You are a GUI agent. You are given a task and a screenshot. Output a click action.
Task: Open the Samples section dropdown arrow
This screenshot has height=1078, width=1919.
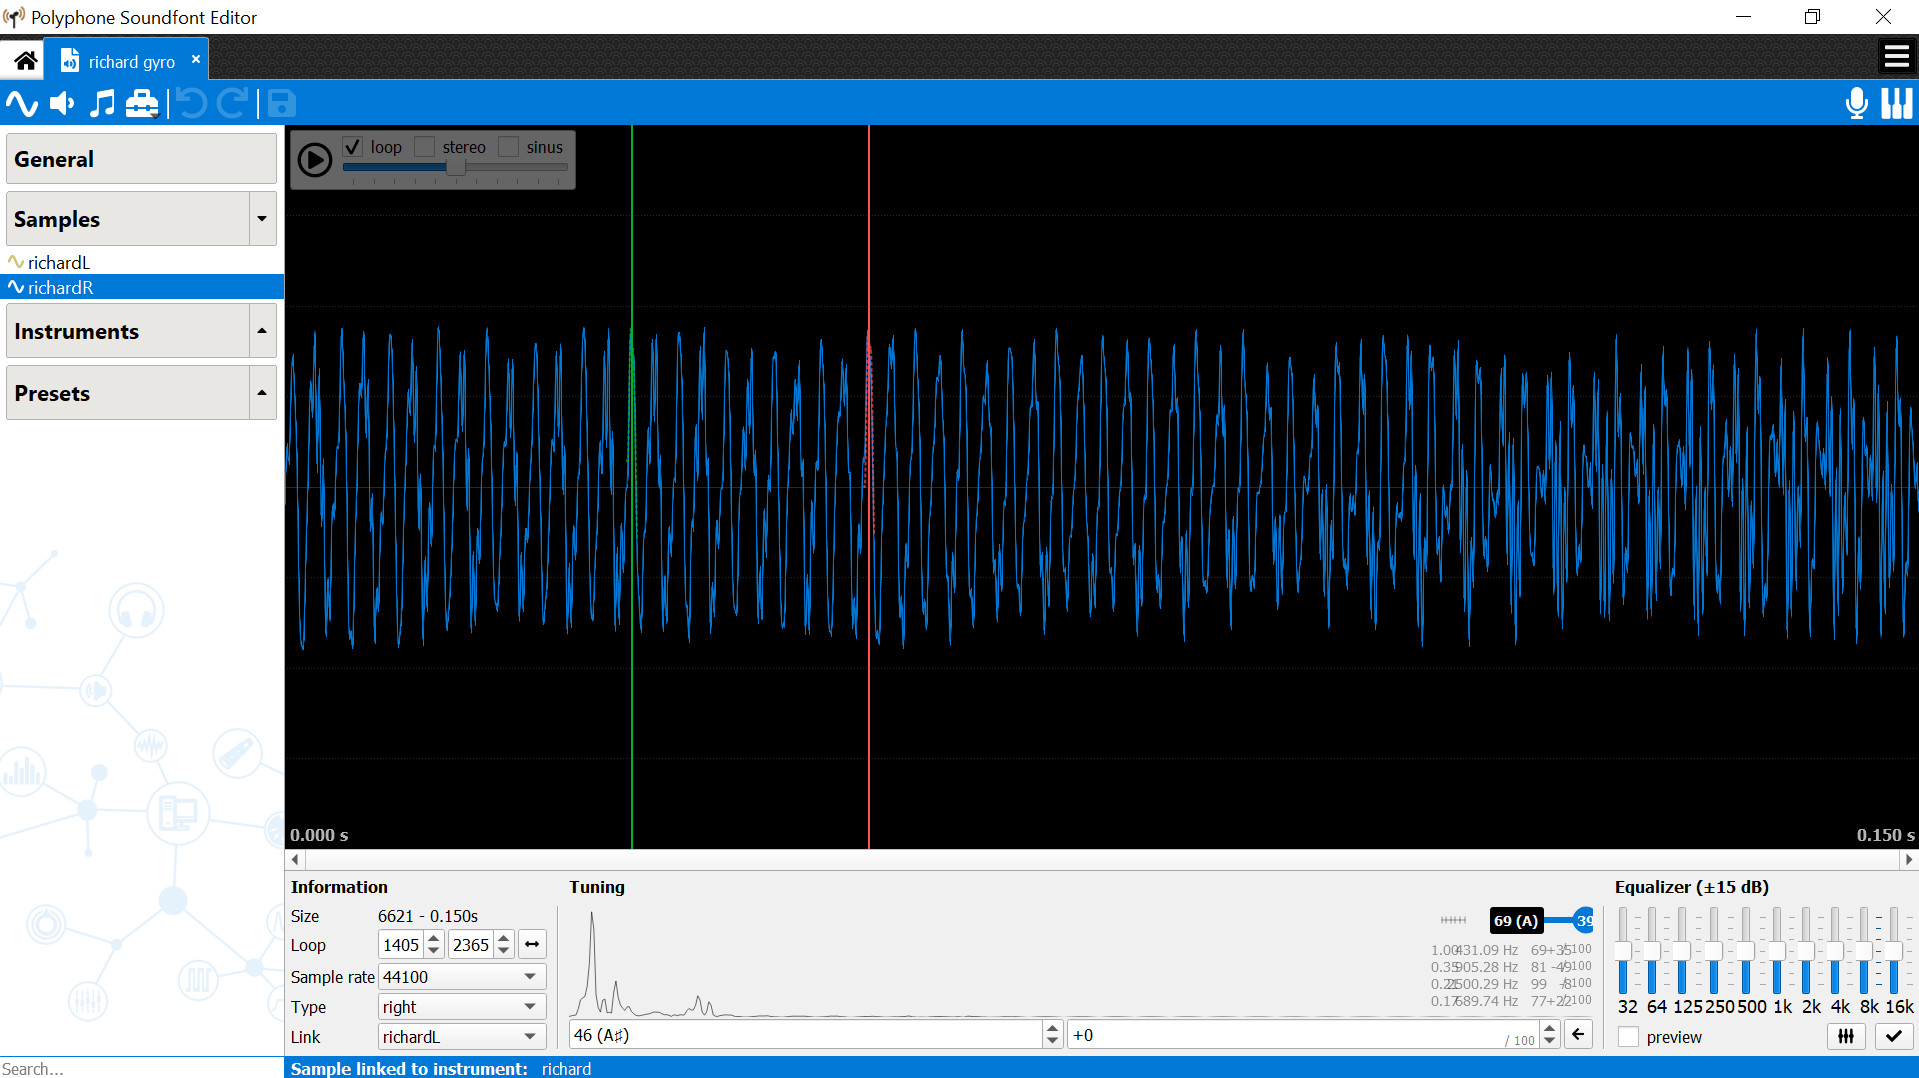click(x=261, y=218)
